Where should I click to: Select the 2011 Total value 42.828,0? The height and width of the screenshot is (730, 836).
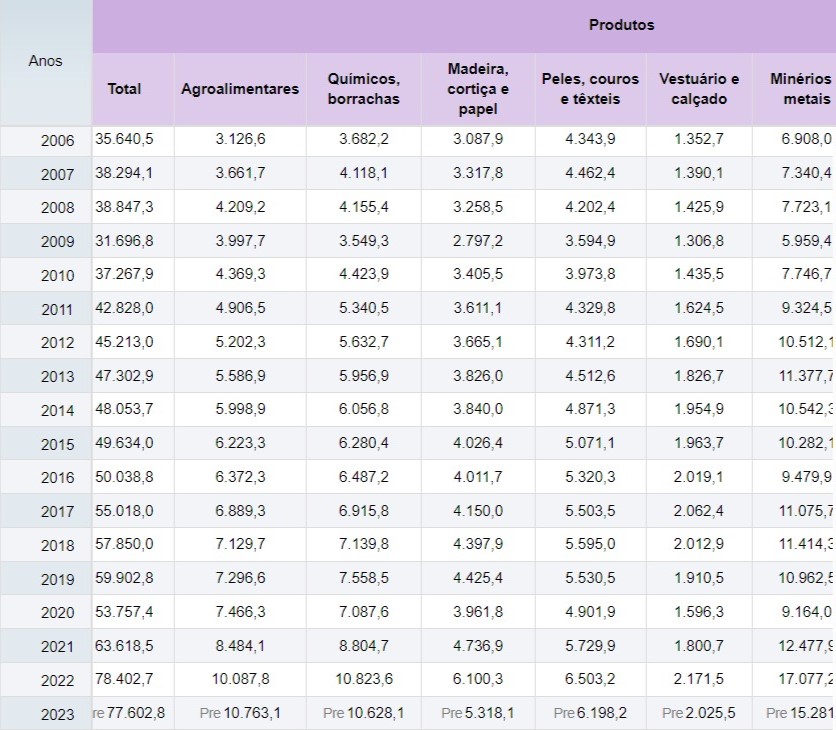tap(124, 308)
